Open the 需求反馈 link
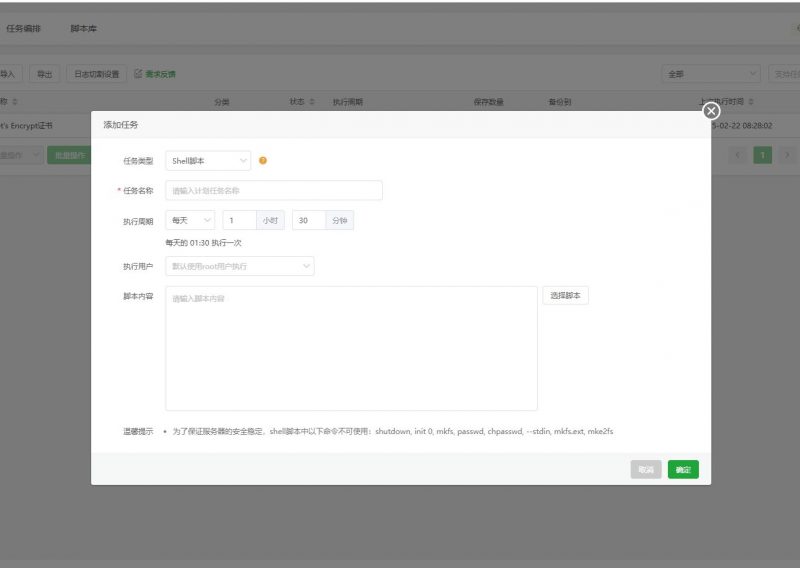800x568 pixels. coord(155,74)
